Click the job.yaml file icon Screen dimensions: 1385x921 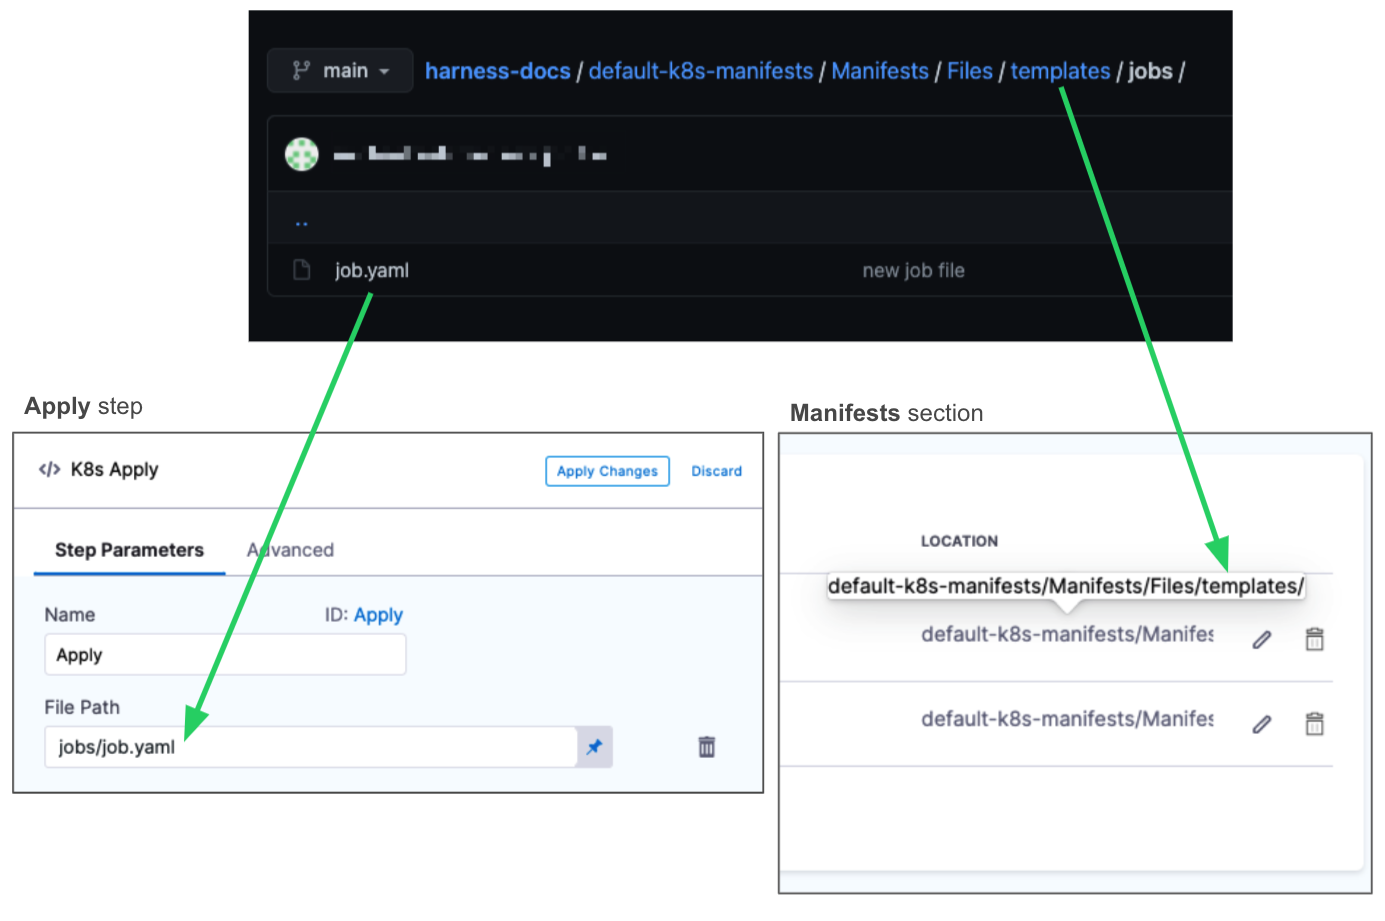(301, 270)
